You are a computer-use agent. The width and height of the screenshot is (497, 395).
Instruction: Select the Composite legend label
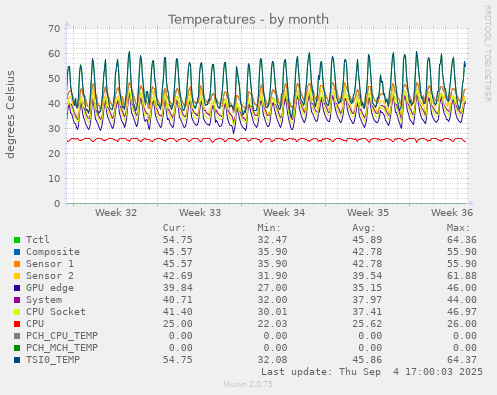[x=53, y=252]
